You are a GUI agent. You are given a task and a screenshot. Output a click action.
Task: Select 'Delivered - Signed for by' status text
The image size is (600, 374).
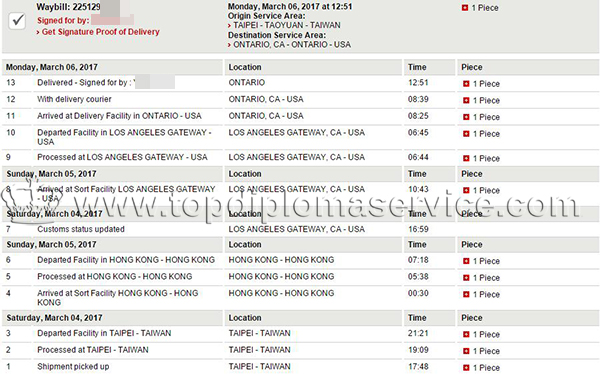(x=84, y=83)
